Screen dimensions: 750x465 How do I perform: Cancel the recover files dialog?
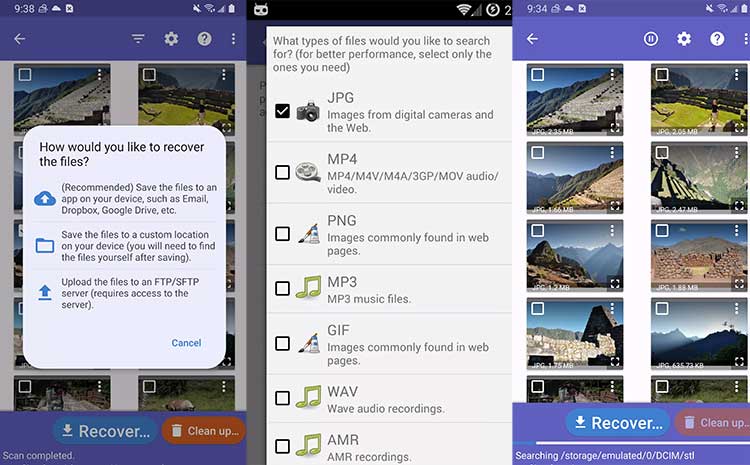click(x=186, y=343)
